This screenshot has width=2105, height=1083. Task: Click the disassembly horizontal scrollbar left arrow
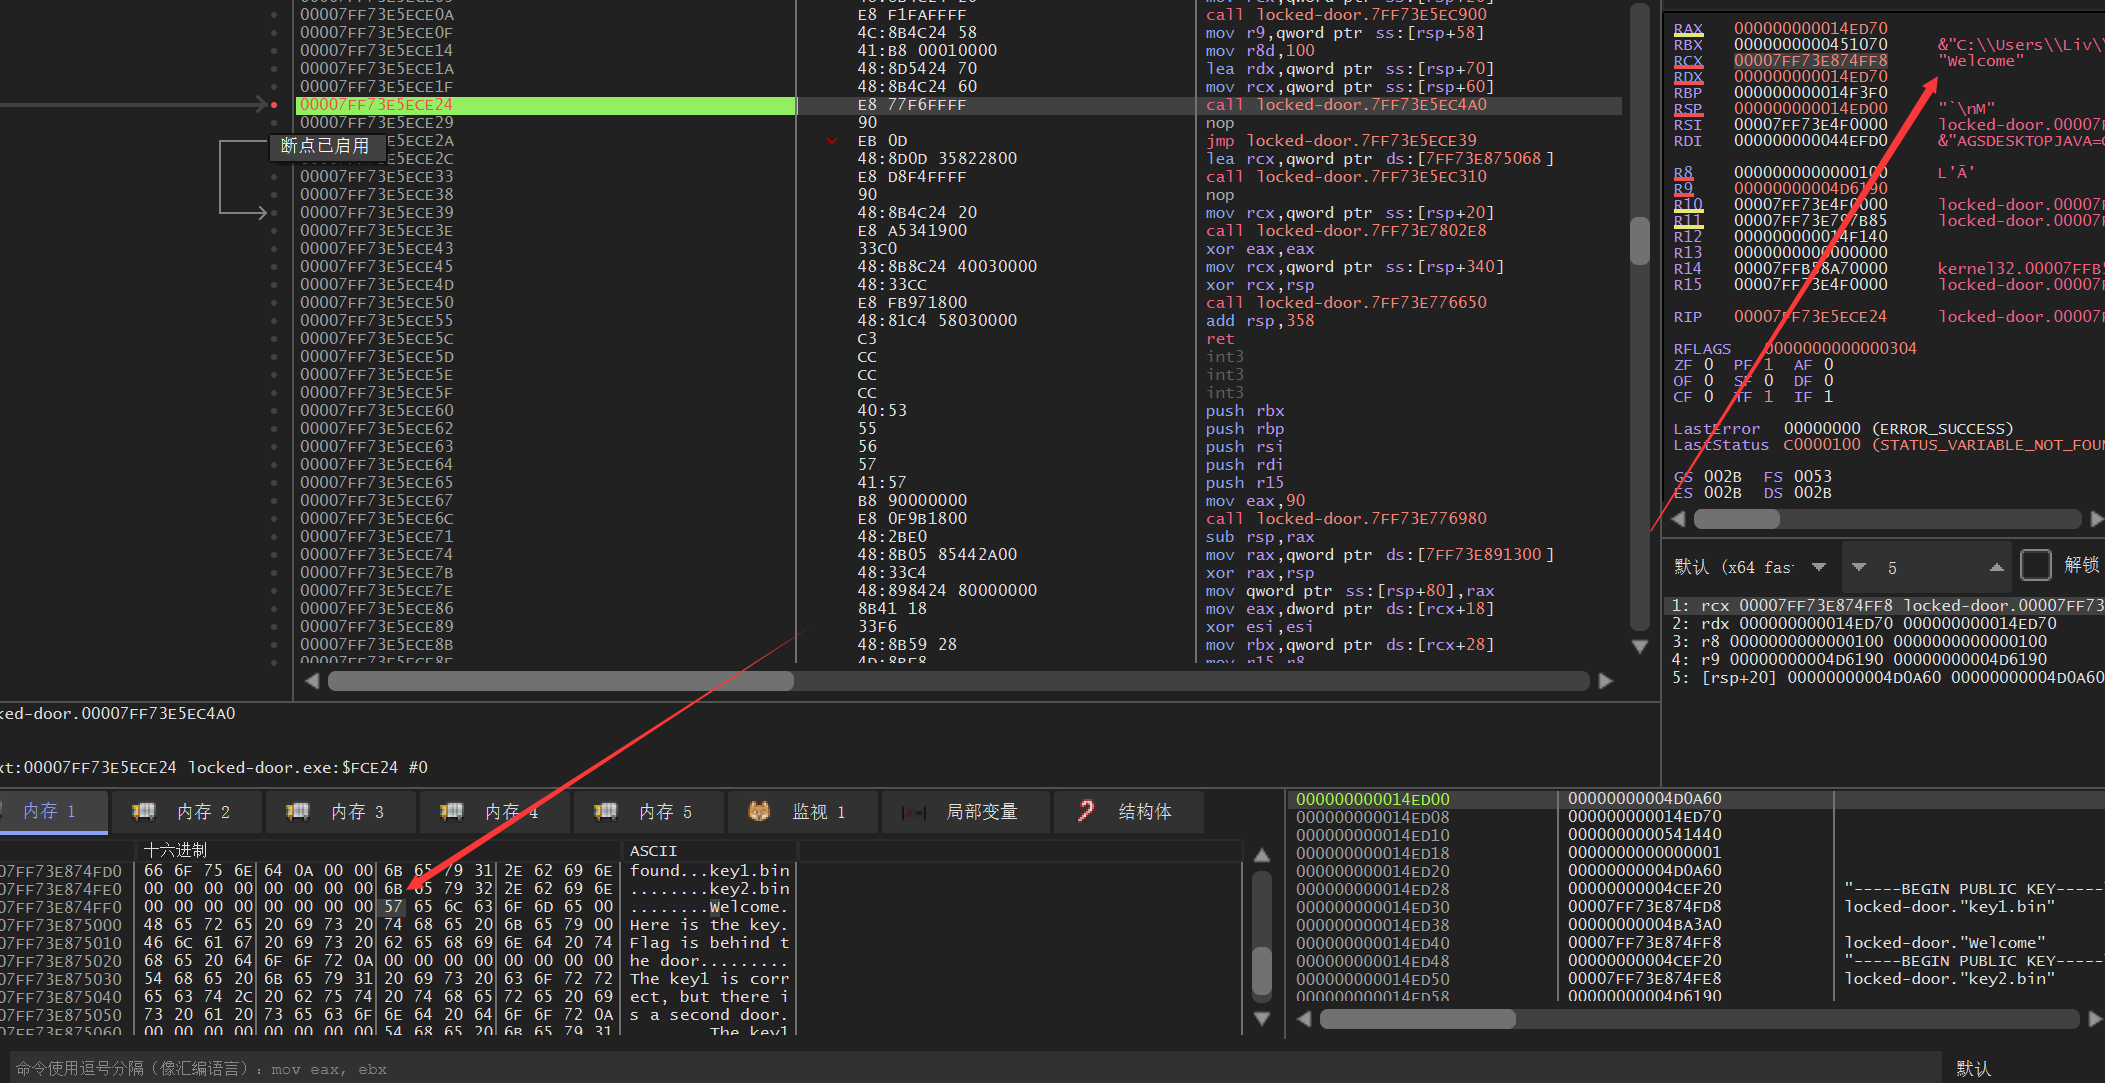pyautogui.click(x=312, y=681)
